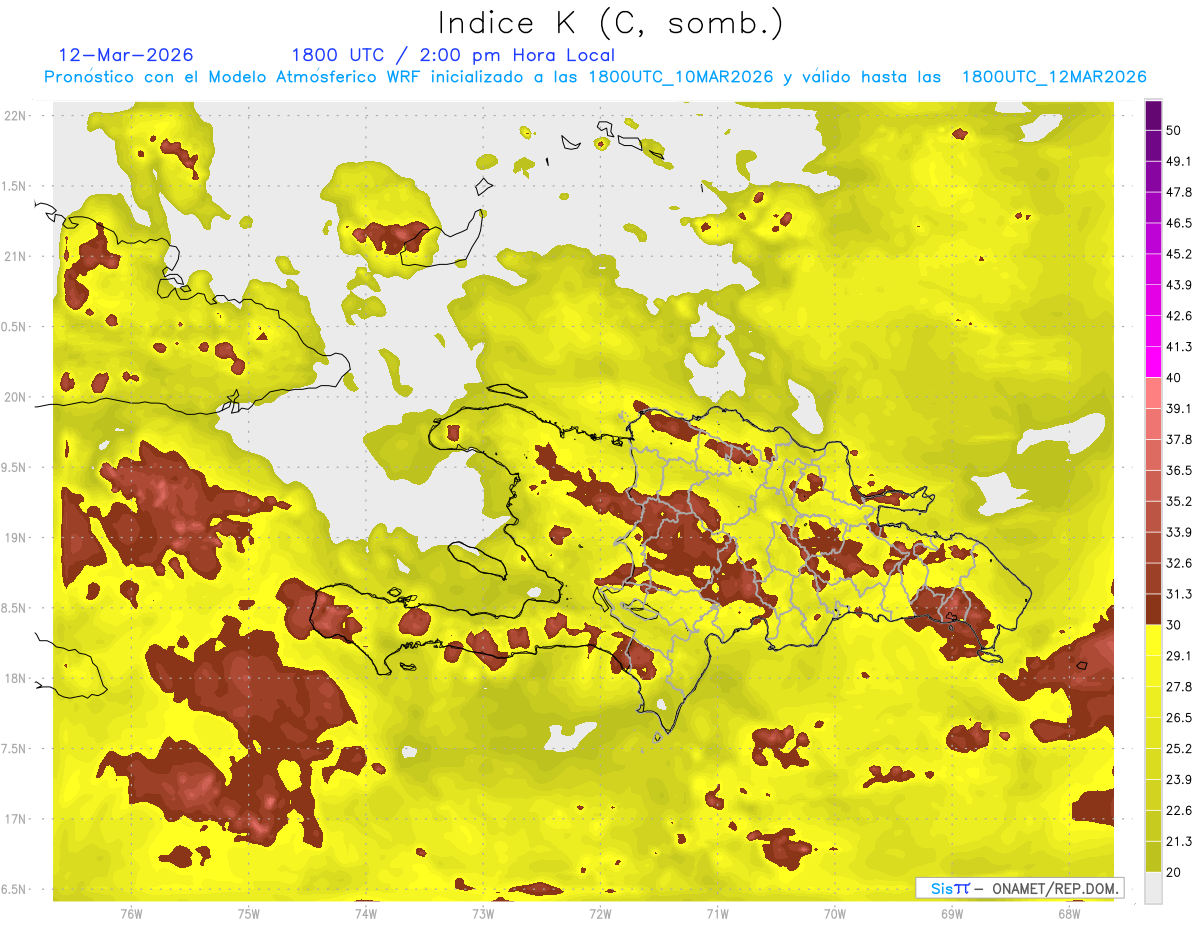
Task: Click the olive swatch between 20 and 21.3
Action: pyautogui.click(x=1153, y=856)
